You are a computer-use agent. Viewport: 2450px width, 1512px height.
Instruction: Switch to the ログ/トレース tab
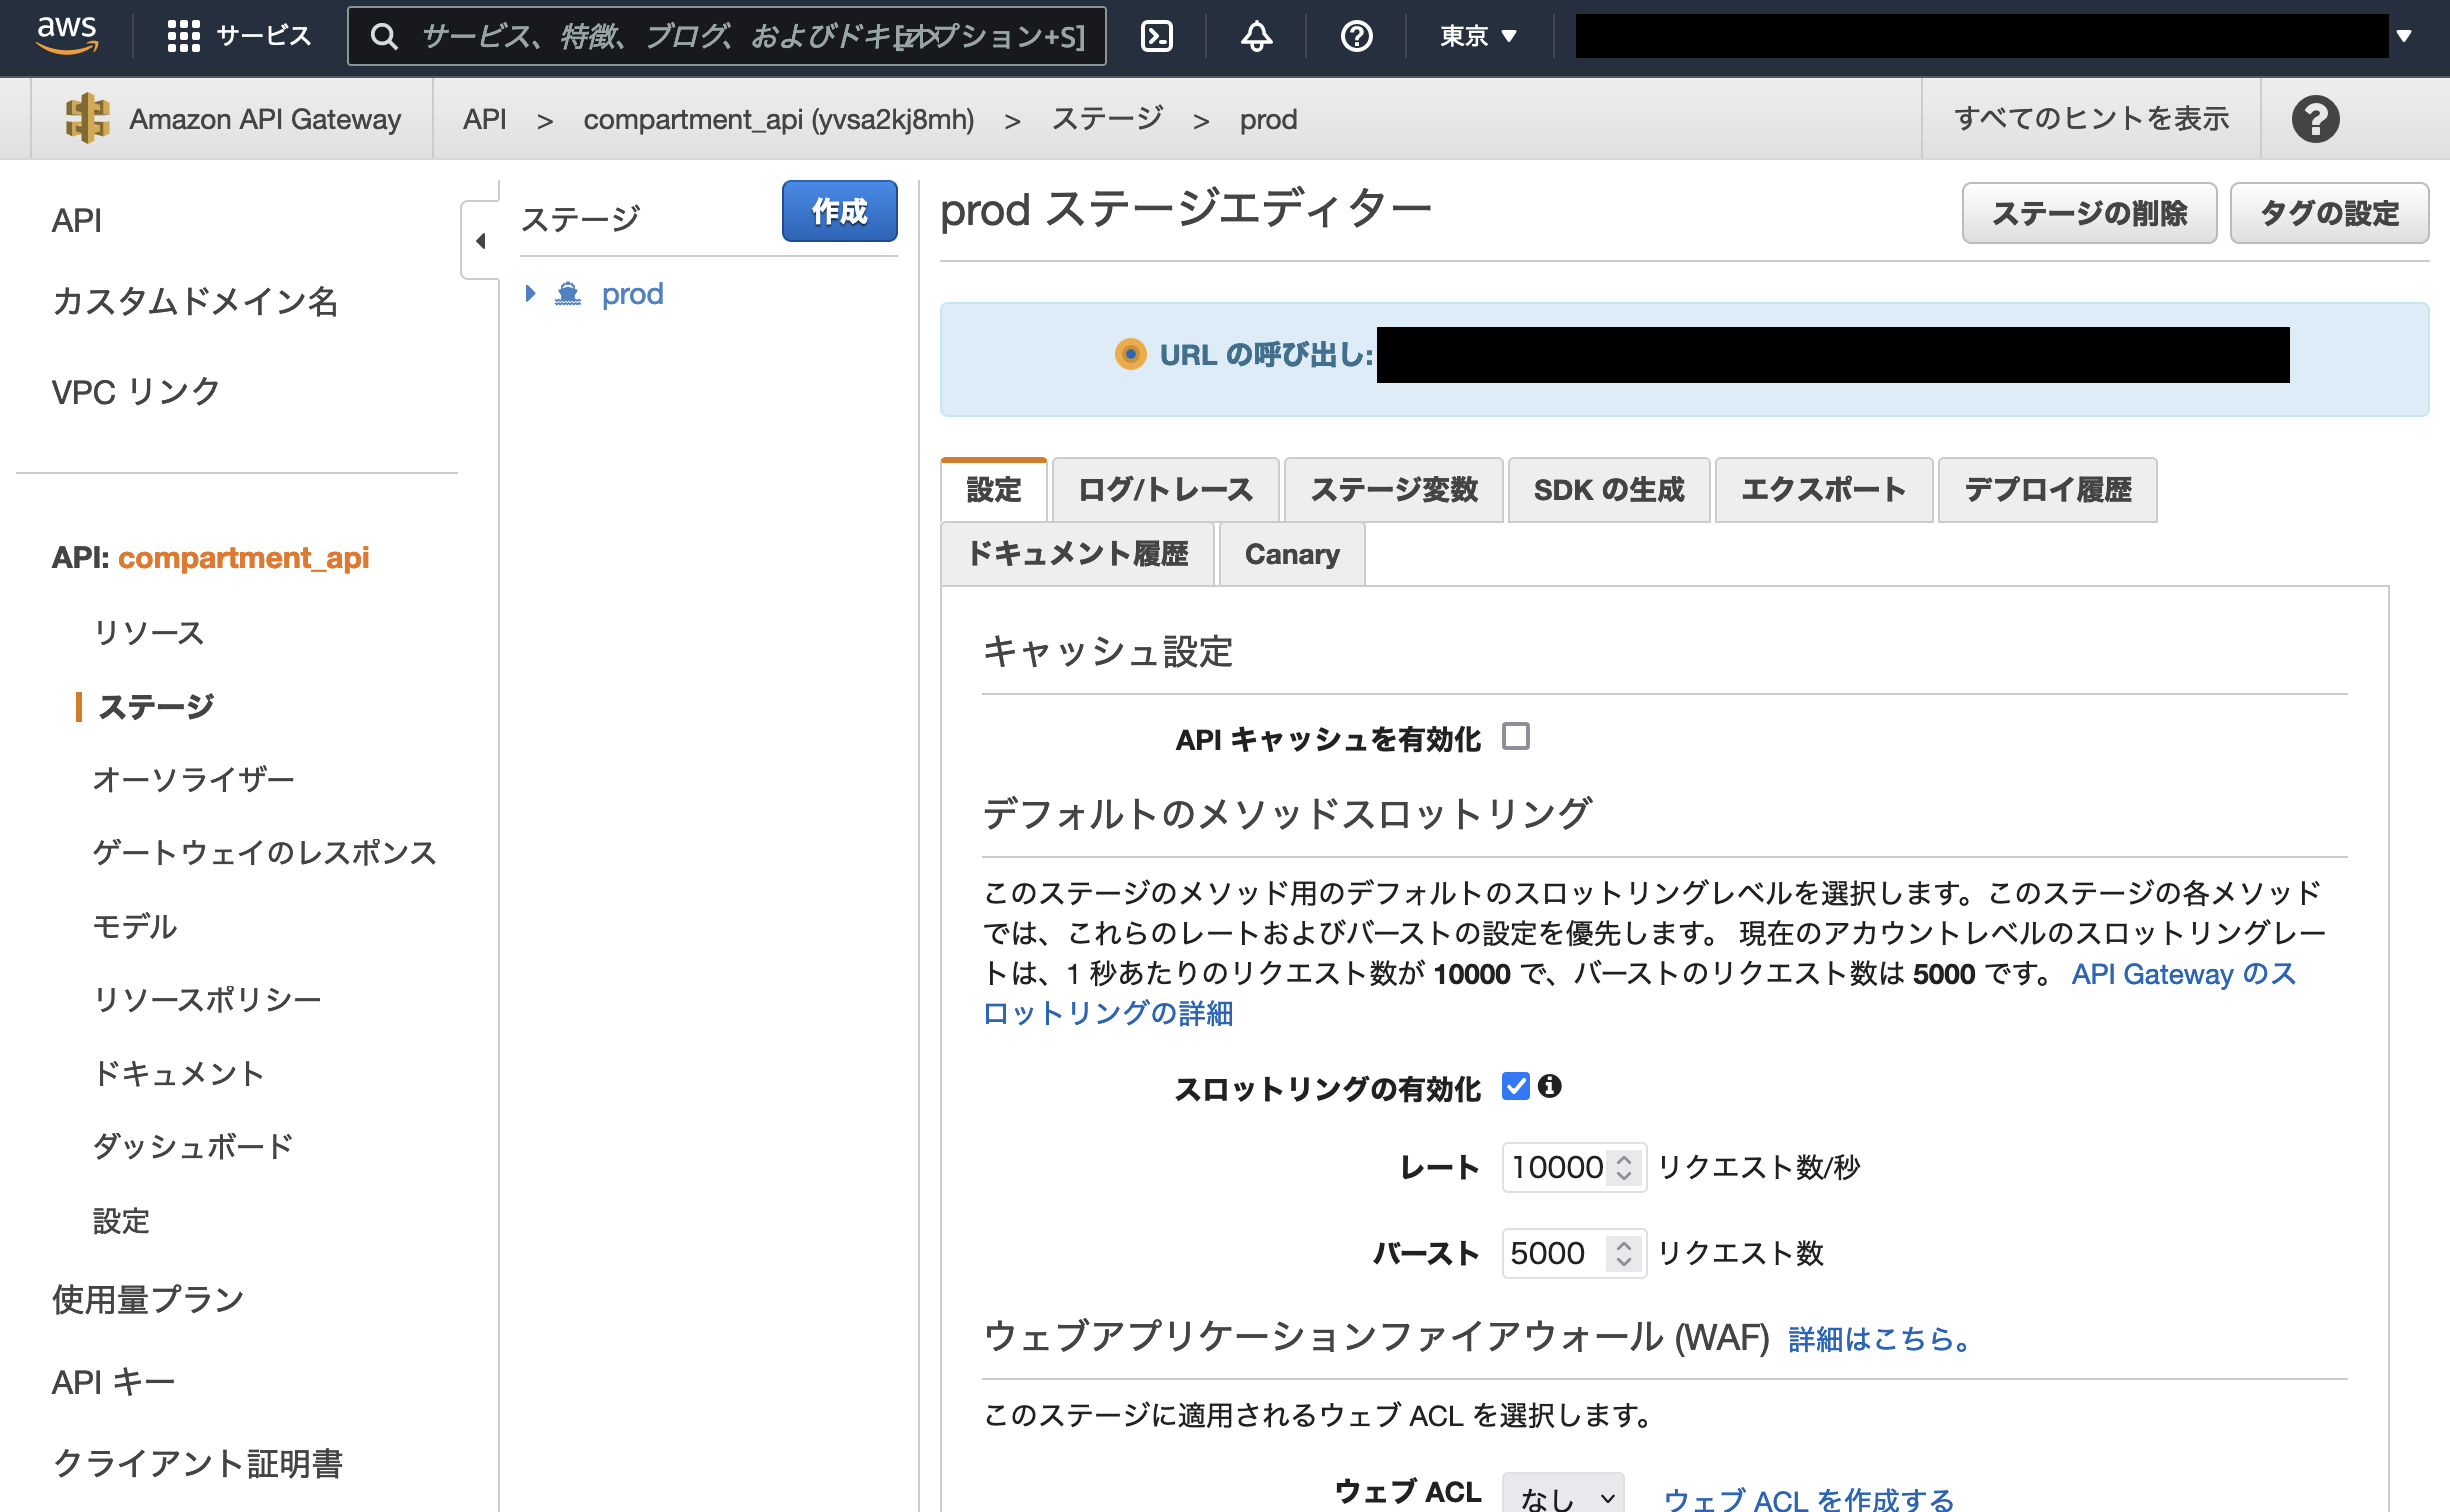(x=1164, y=489)
